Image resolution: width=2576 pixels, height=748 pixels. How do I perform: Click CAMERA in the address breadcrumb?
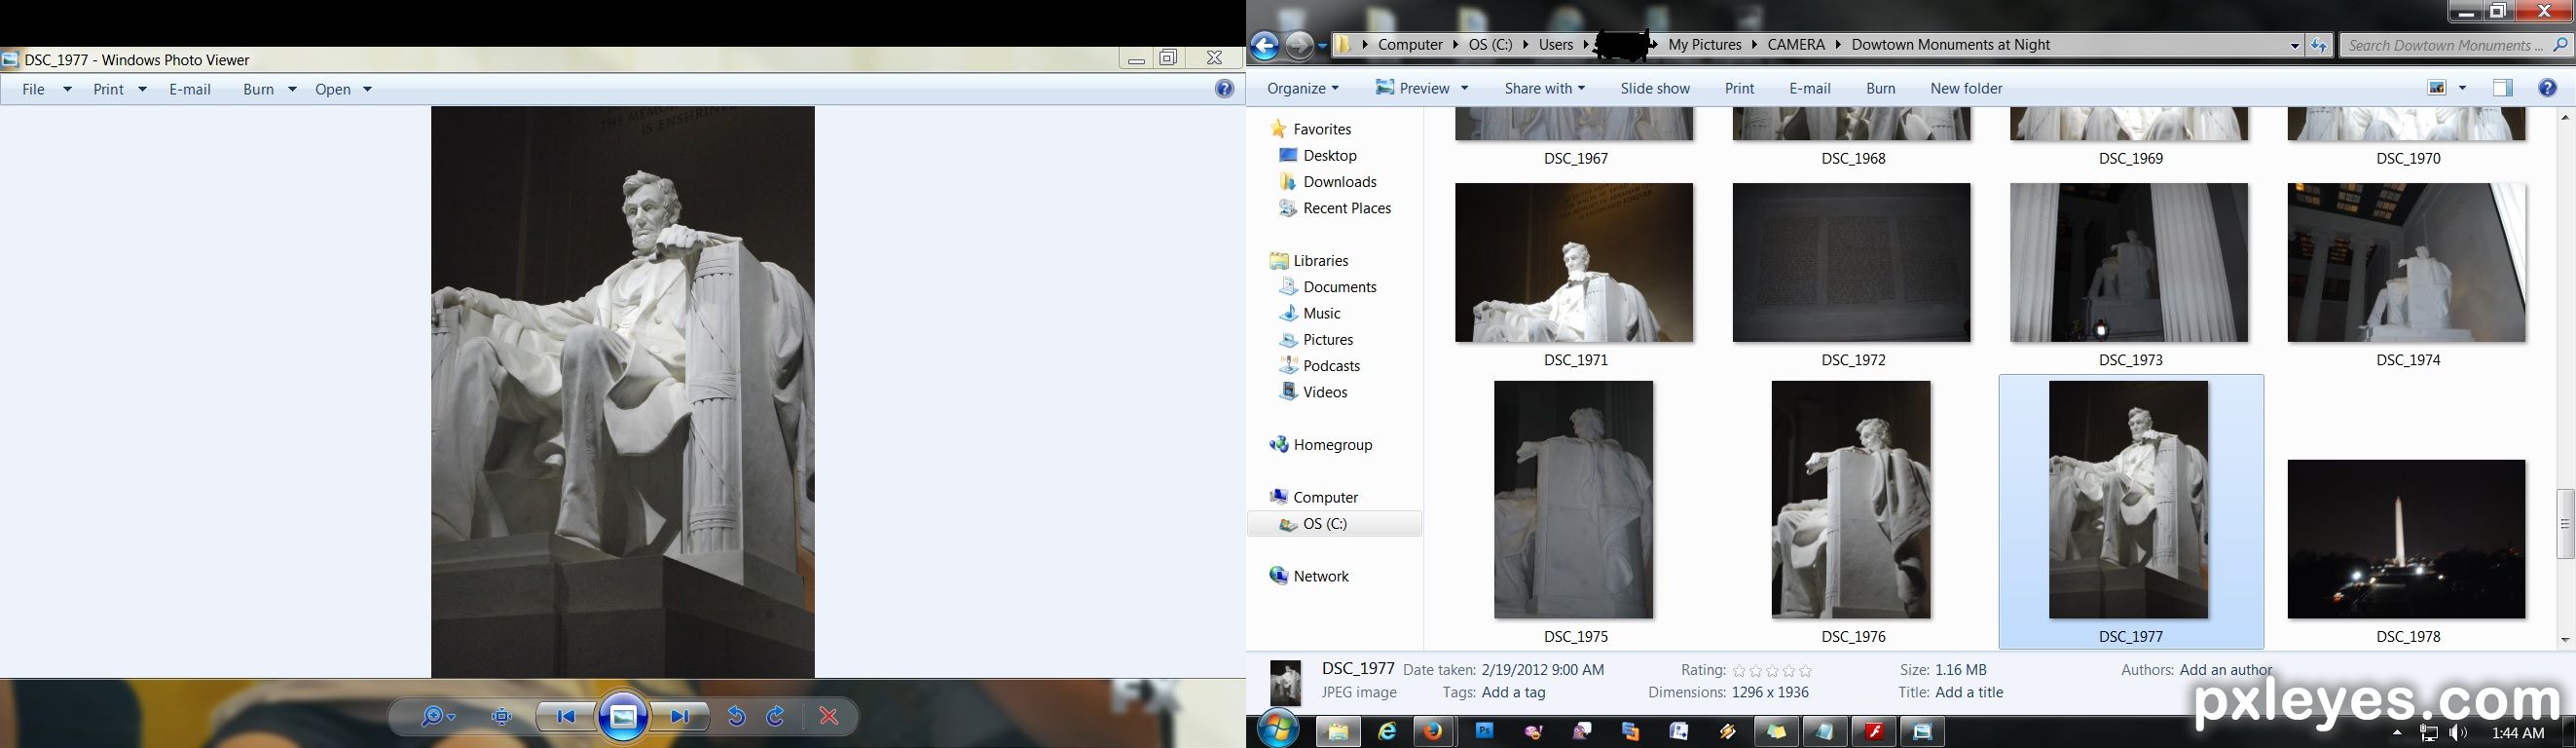coord(1796,45)
